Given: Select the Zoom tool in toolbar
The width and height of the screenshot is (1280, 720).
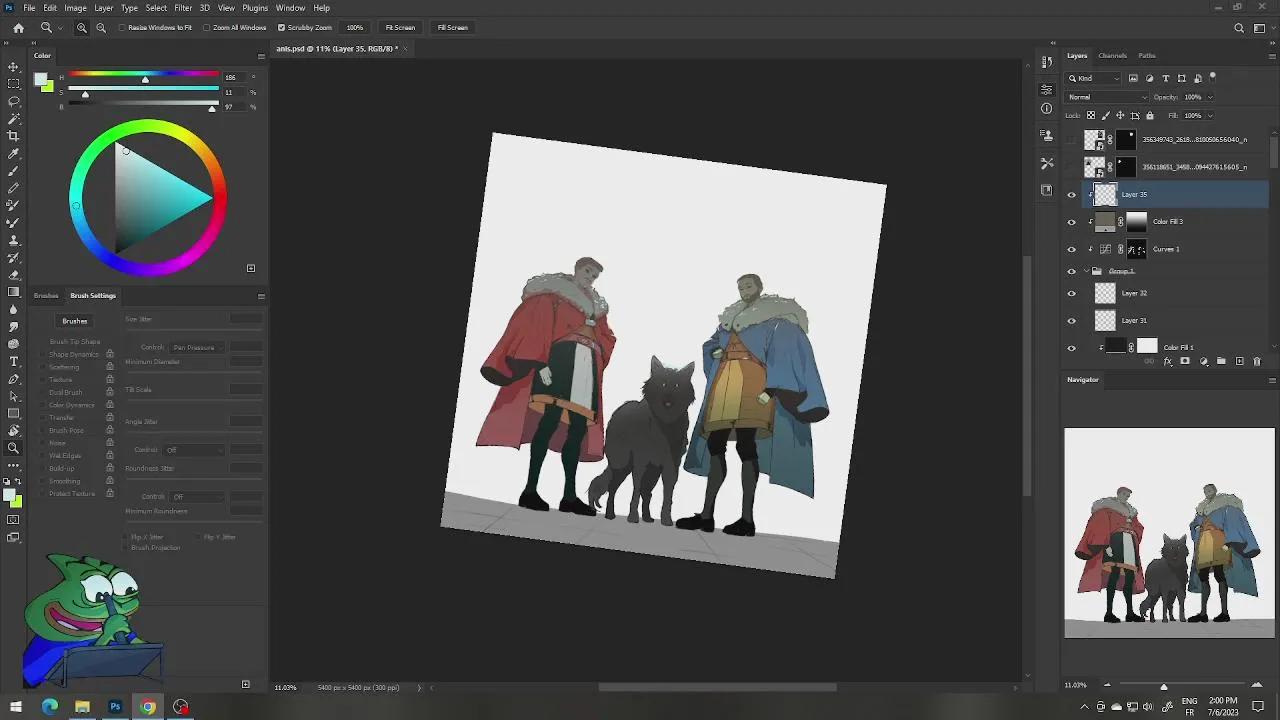Looking at the screenshot, I should [14, 448].
